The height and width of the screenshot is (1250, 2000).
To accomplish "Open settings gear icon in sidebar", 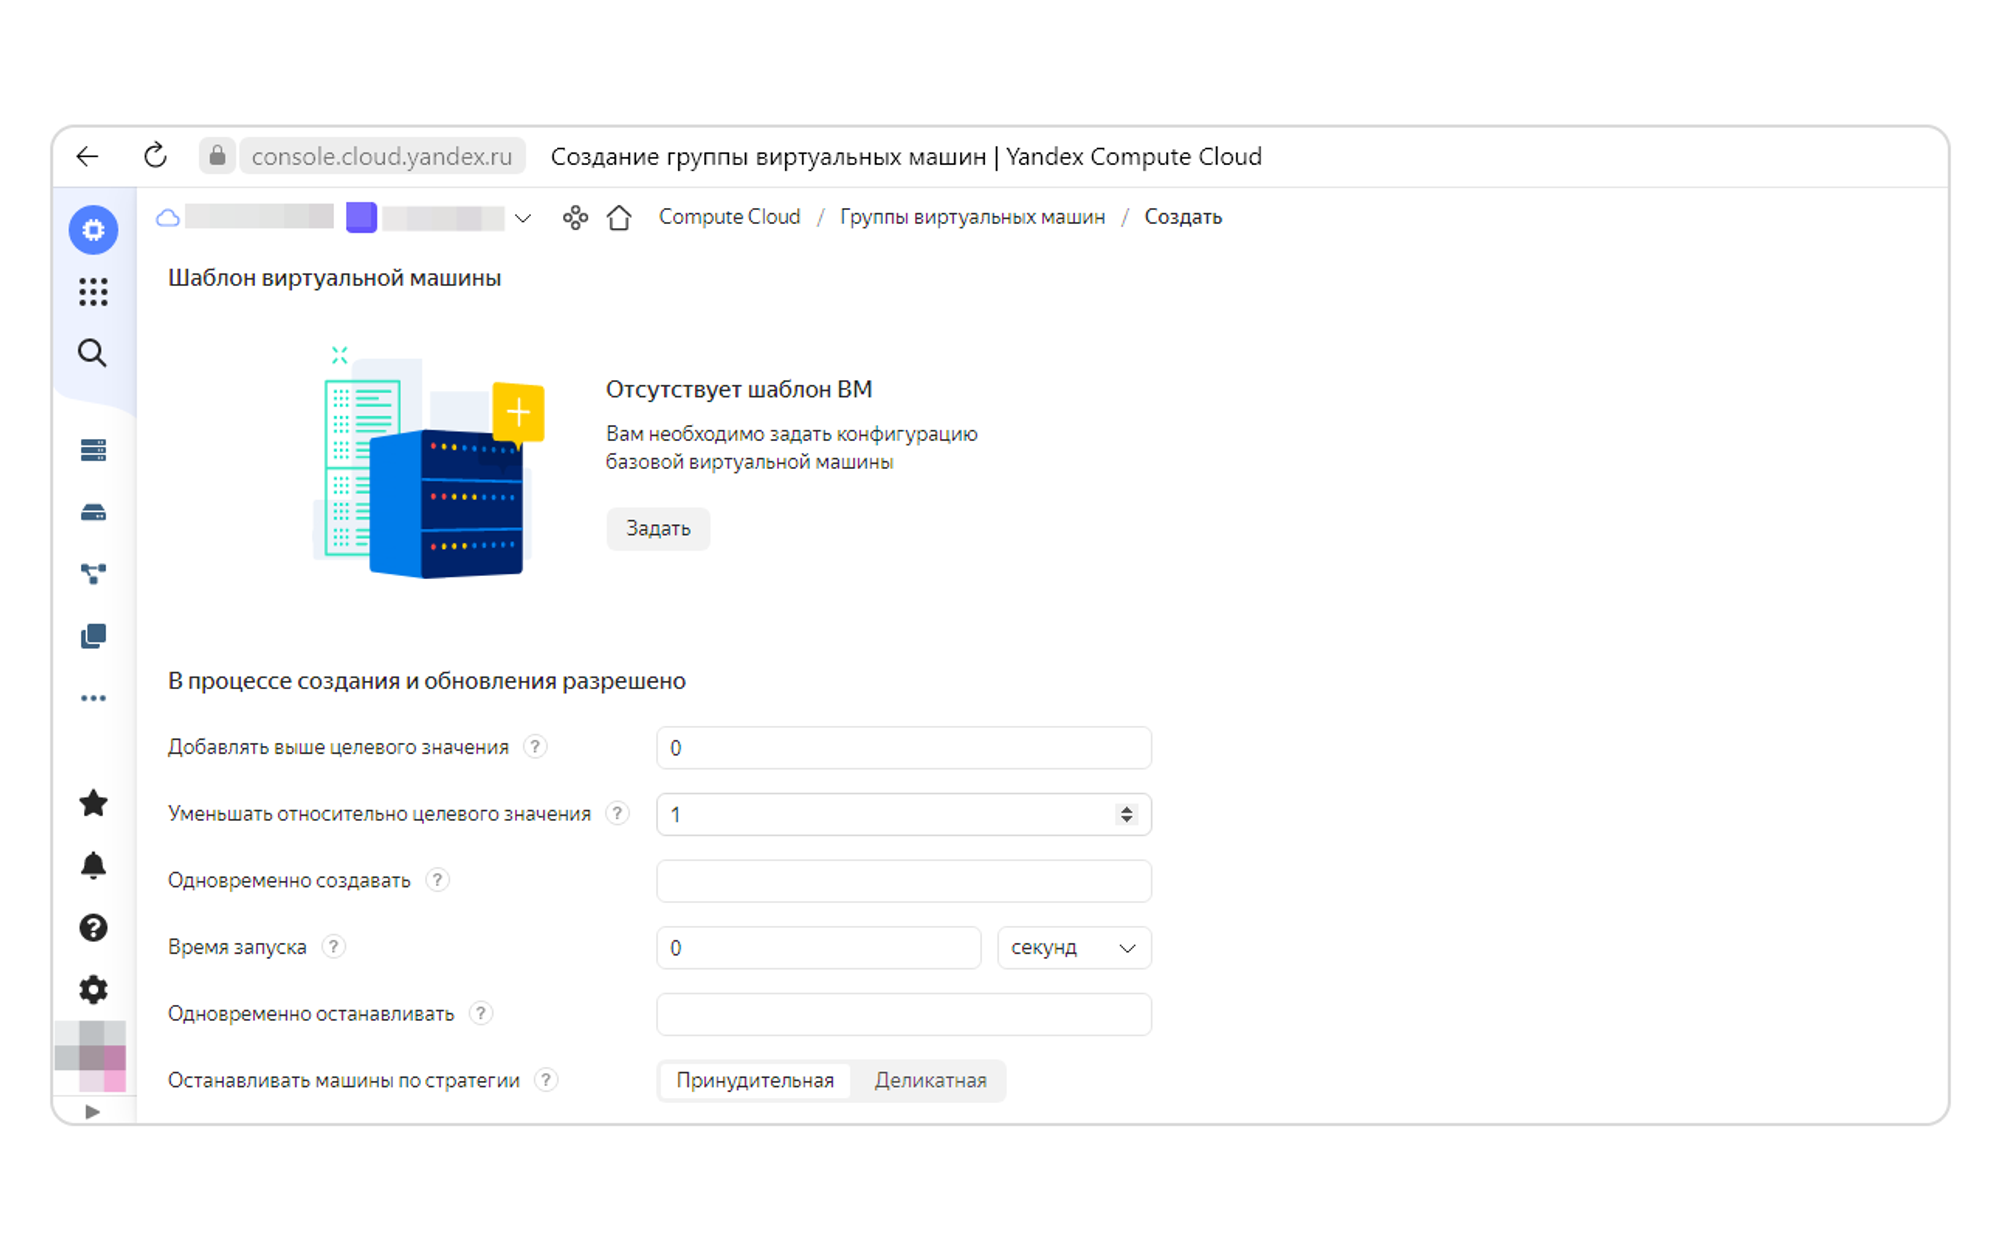I will pyautogui.click(x=93, y=990).
